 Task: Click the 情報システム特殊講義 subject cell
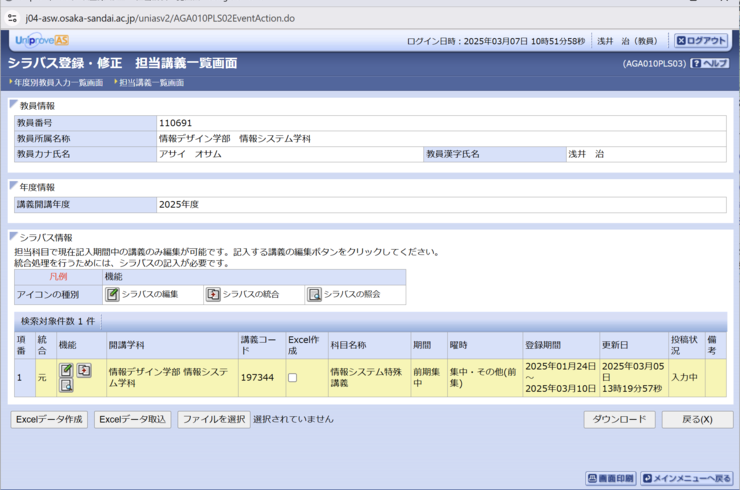(369, 378)
